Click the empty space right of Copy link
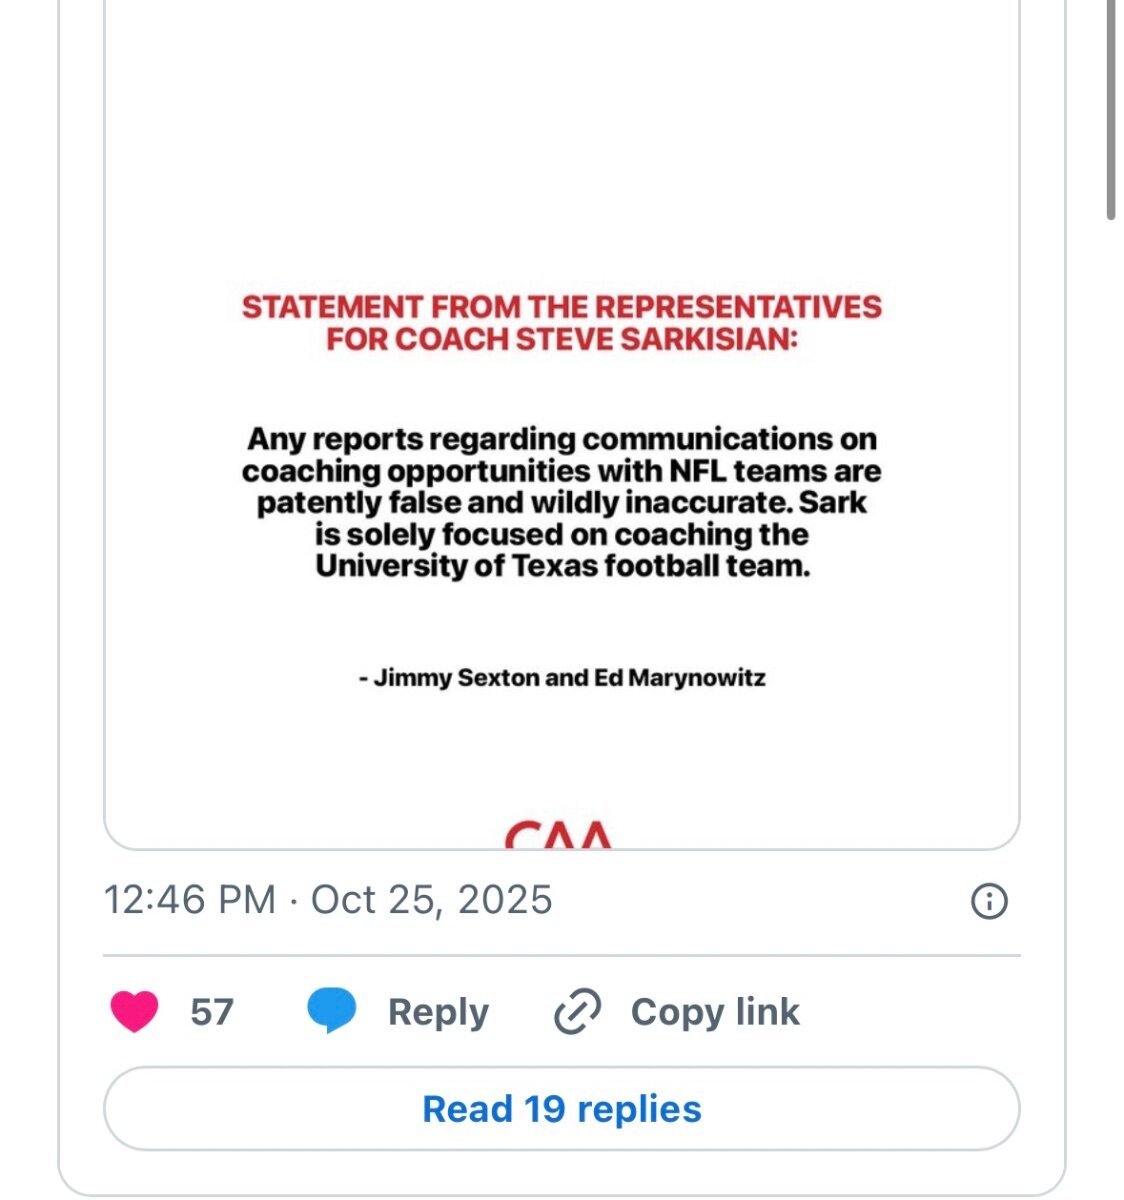 click(910, 1012)
